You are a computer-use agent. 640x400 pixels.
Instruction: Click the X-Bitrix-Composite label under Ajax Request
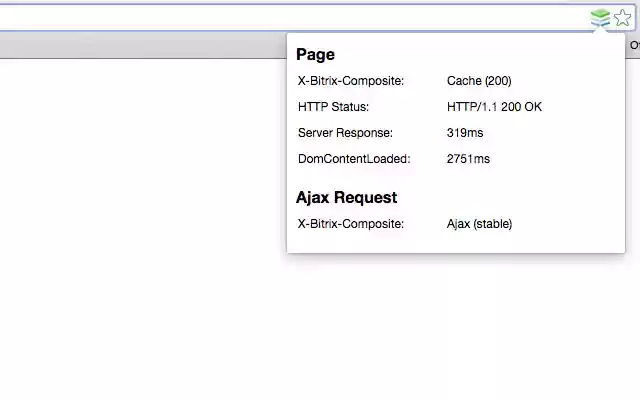coord(351,224)
